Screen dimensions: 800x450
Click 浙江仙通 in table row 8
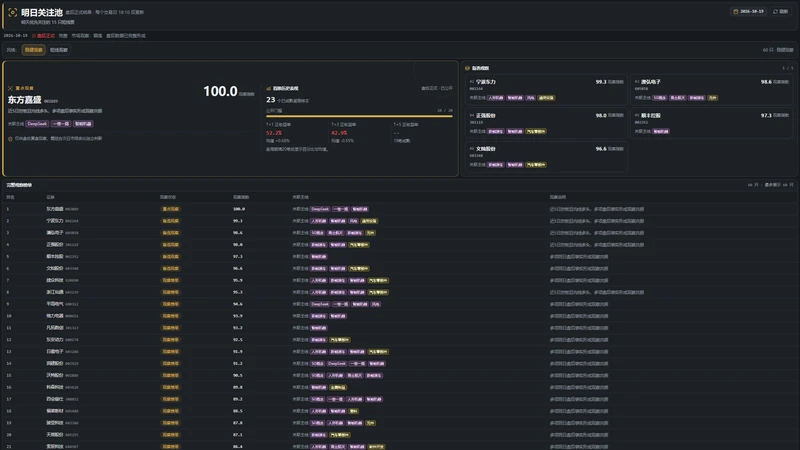pyautogui.click(x=55, y=292)
